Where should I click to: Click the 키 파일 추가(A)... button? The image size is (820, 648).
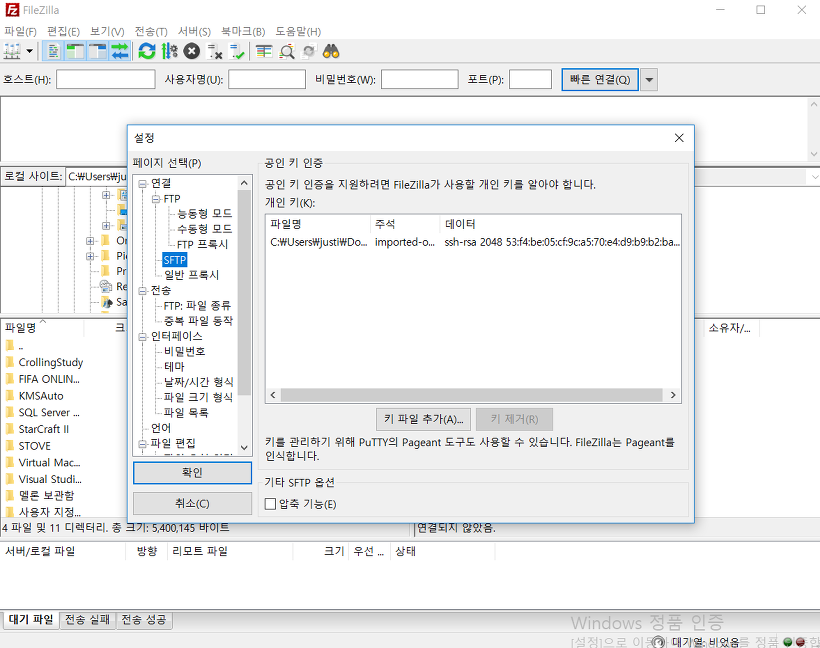424,419
